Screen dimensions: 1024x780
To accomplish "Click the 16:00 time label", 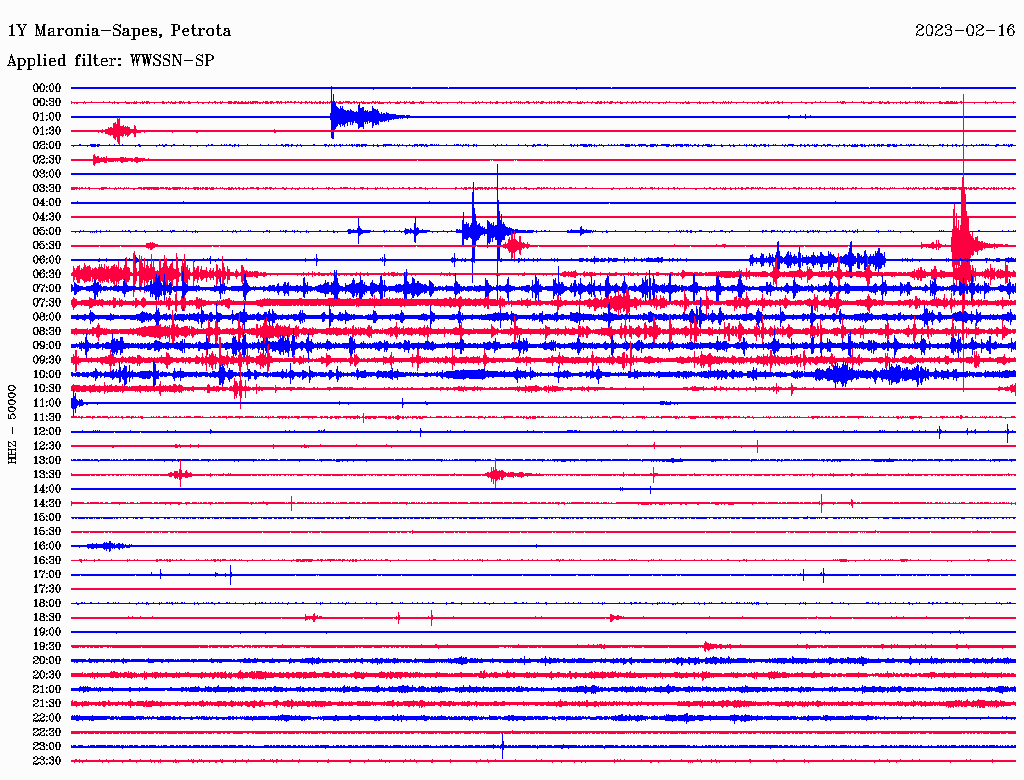I will [x=47, y=546].
